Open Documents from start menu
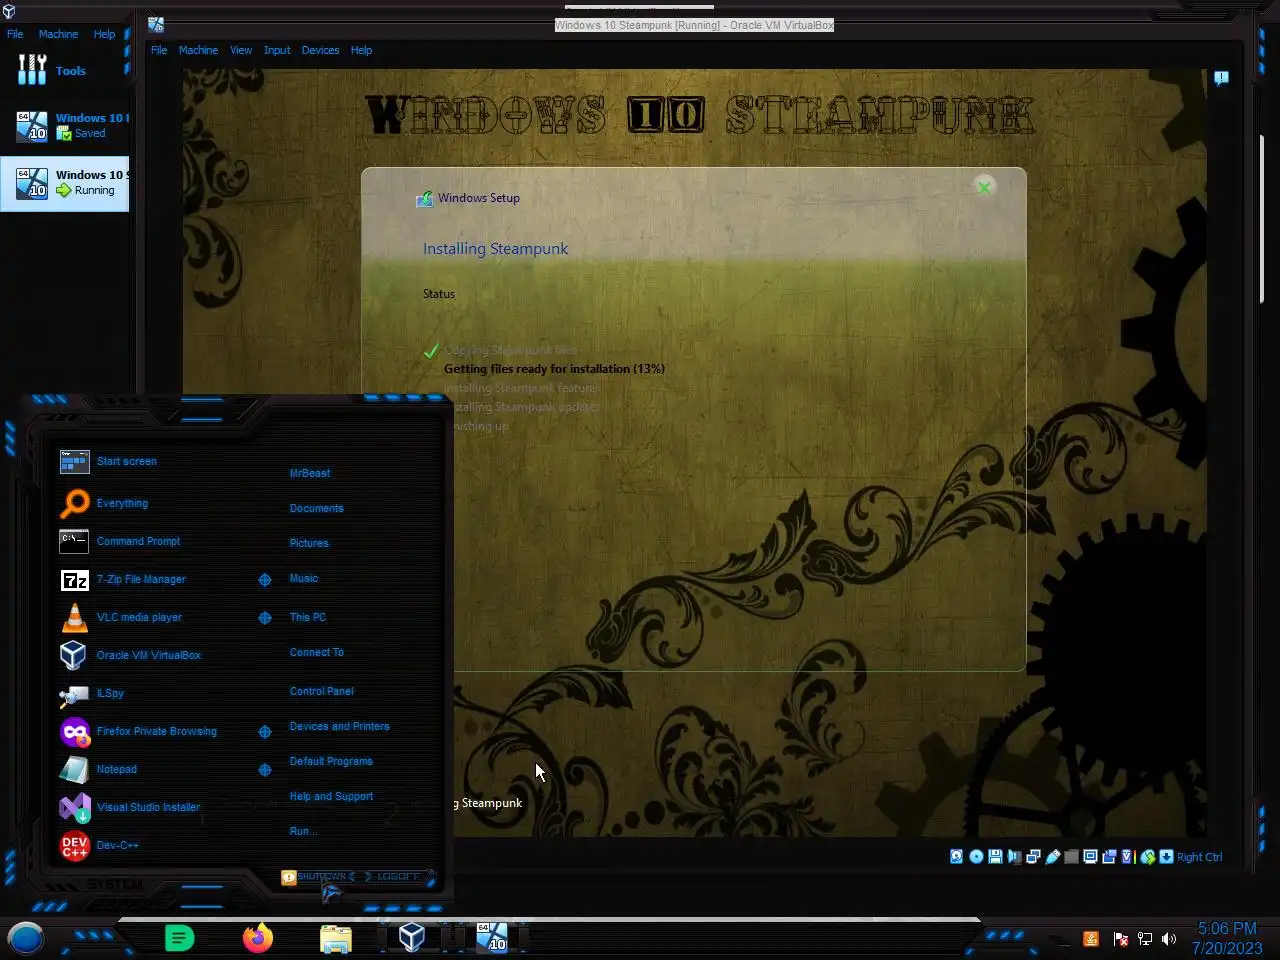 point(316,508)
